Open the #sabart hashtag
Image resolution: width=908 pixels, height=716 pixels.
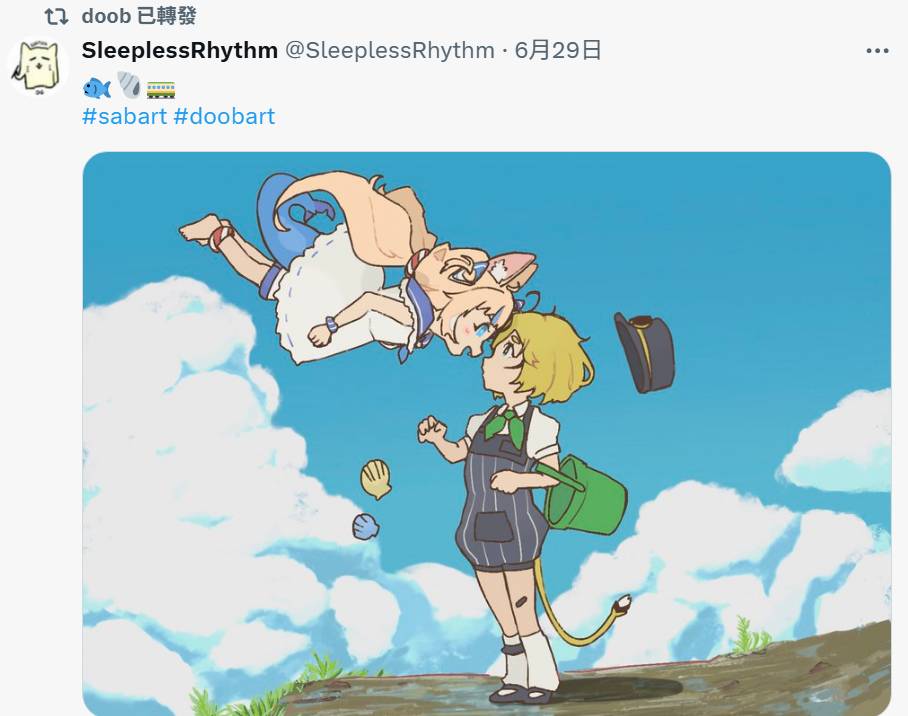(x=125, y=116)
